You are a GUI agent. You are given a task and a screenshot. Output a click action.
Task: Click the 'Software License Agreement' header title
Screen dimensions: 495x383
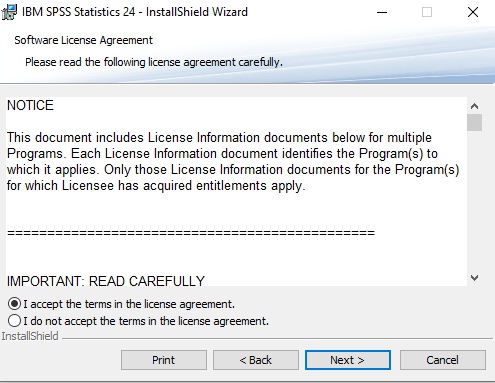coord(83,40)
